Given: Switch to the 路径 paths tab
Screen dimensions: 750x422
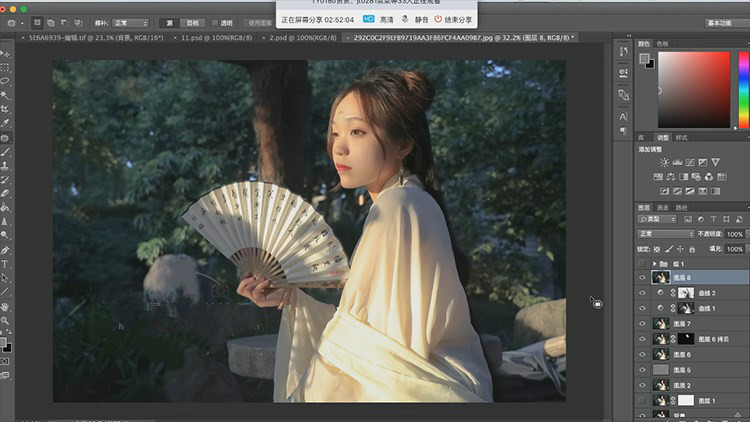Looking at the screenshot, I should [x=682, y=208].
